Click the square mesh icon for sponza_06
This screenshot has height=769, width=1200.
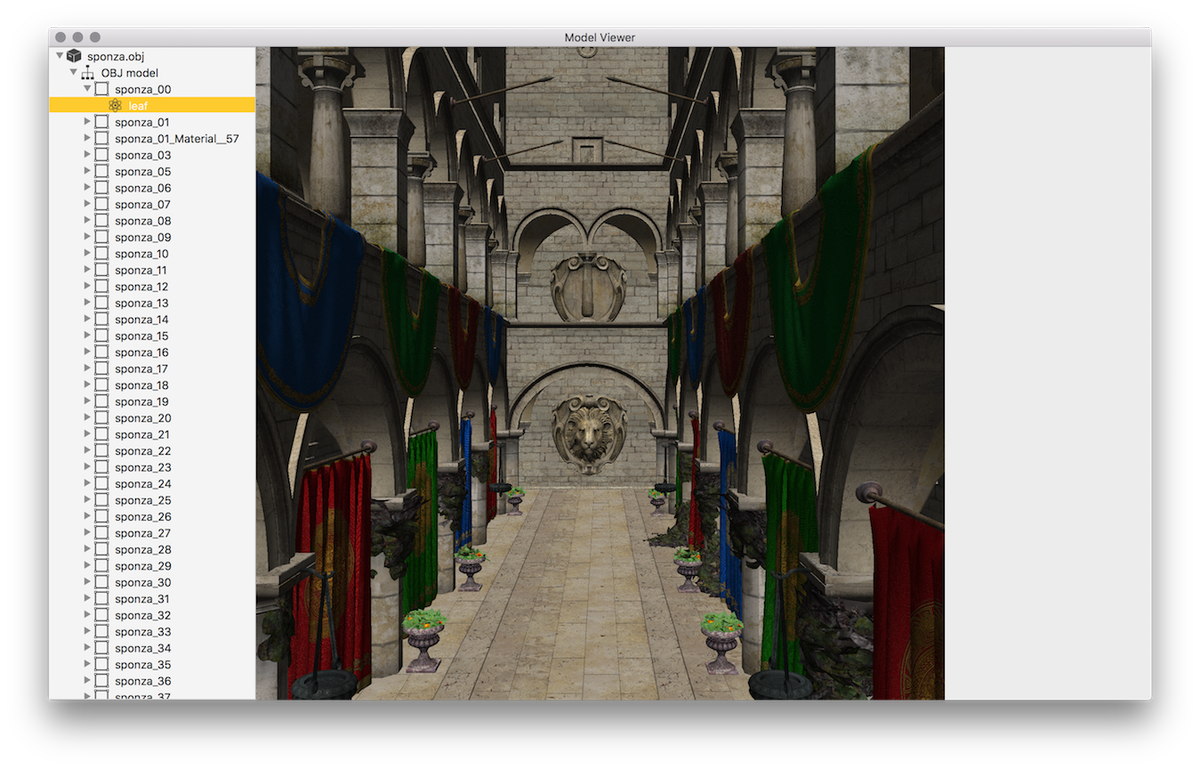tap(101, 188)
